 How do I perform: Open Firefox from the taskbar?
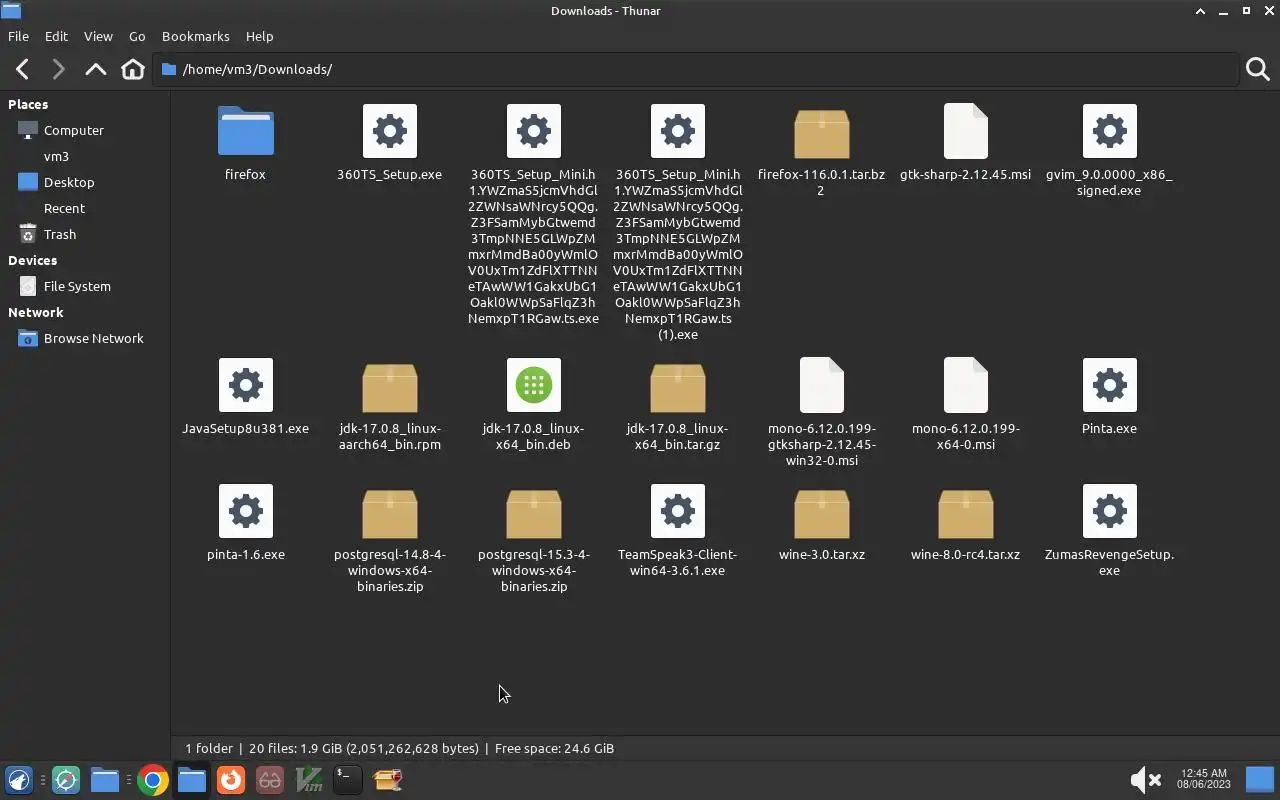[231, 780]
